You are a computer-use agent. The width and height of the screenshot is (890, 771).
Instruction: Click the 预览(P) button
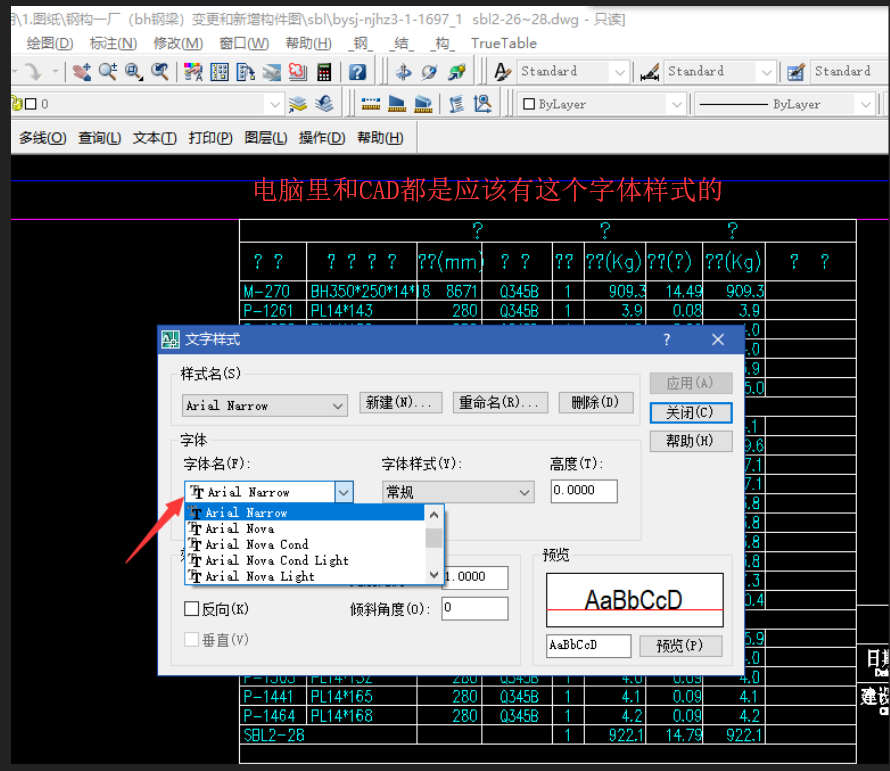[x=680, y=646]
